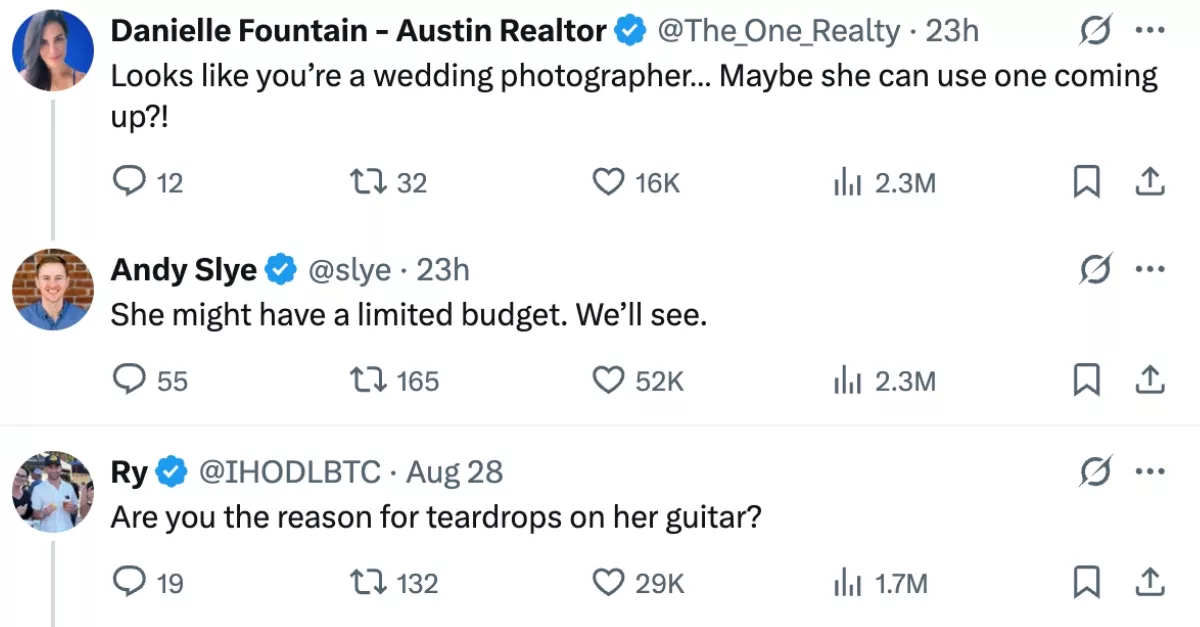Like Andy Slye's limited budget tweet

(x=607, y=380)
